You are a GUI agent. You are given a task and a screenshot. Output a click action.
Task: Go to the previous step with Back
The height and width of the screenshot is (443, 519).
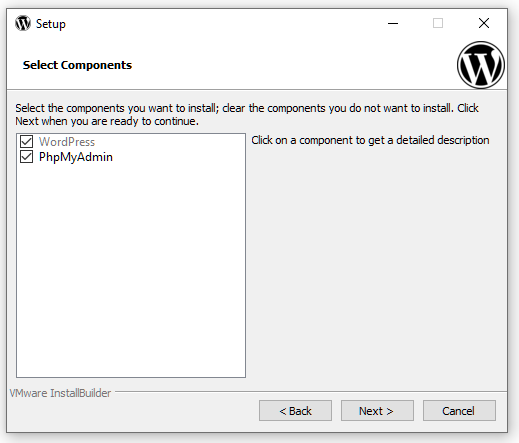[295, 411]
